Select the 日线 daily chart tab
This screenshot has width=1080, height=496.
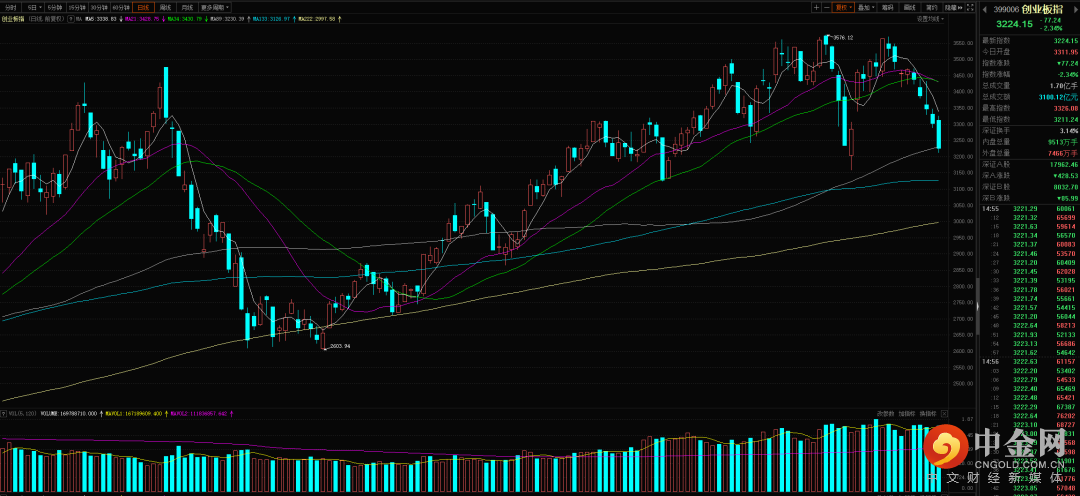[x=143, y=8]
